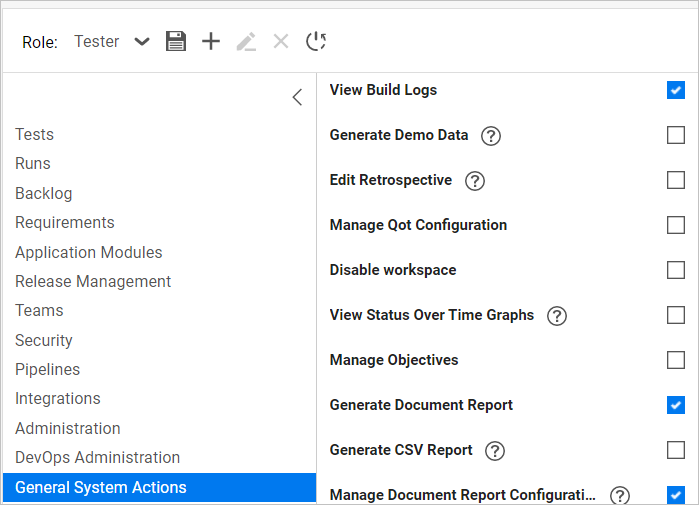
Task: Click the save role floppy disk icon
Action: point(176,41)
